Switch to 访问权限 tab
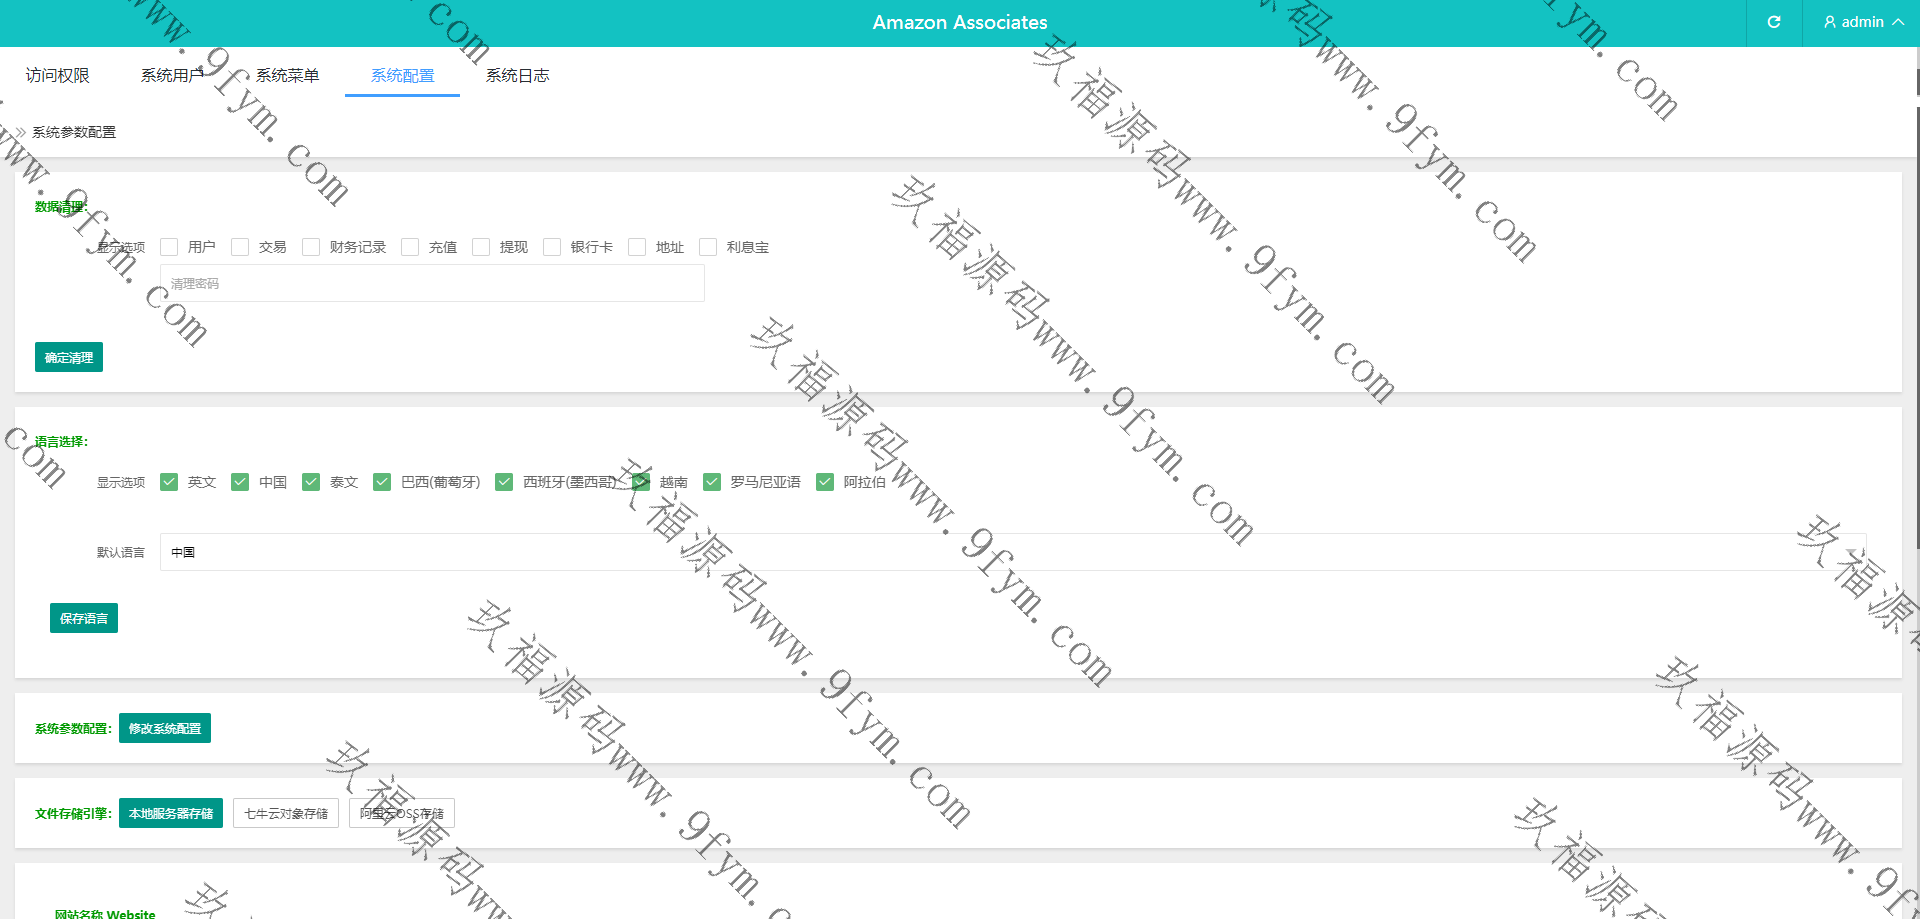Image resolution: width=1920 pixels, height=919 pixels. pos(58,75)
